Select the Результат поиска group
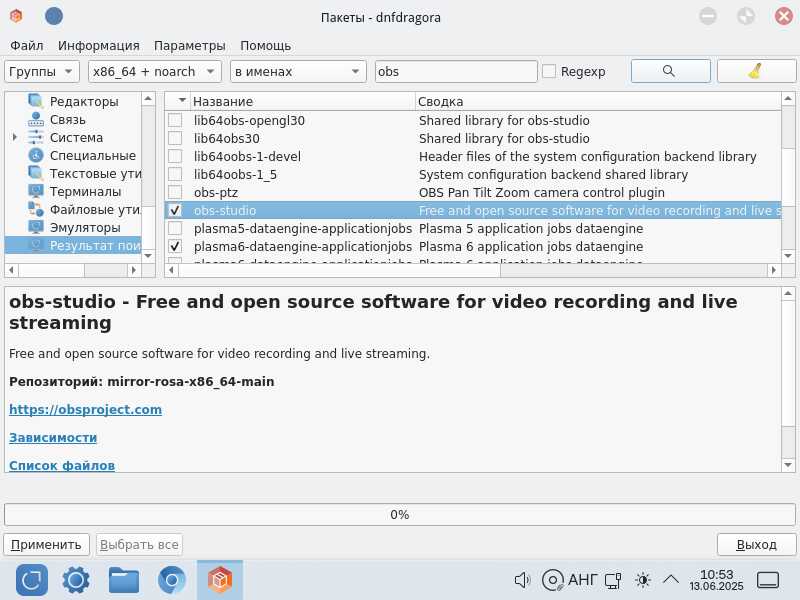The height and width of the screenshot is (600, 800). (x=72, y=245)
